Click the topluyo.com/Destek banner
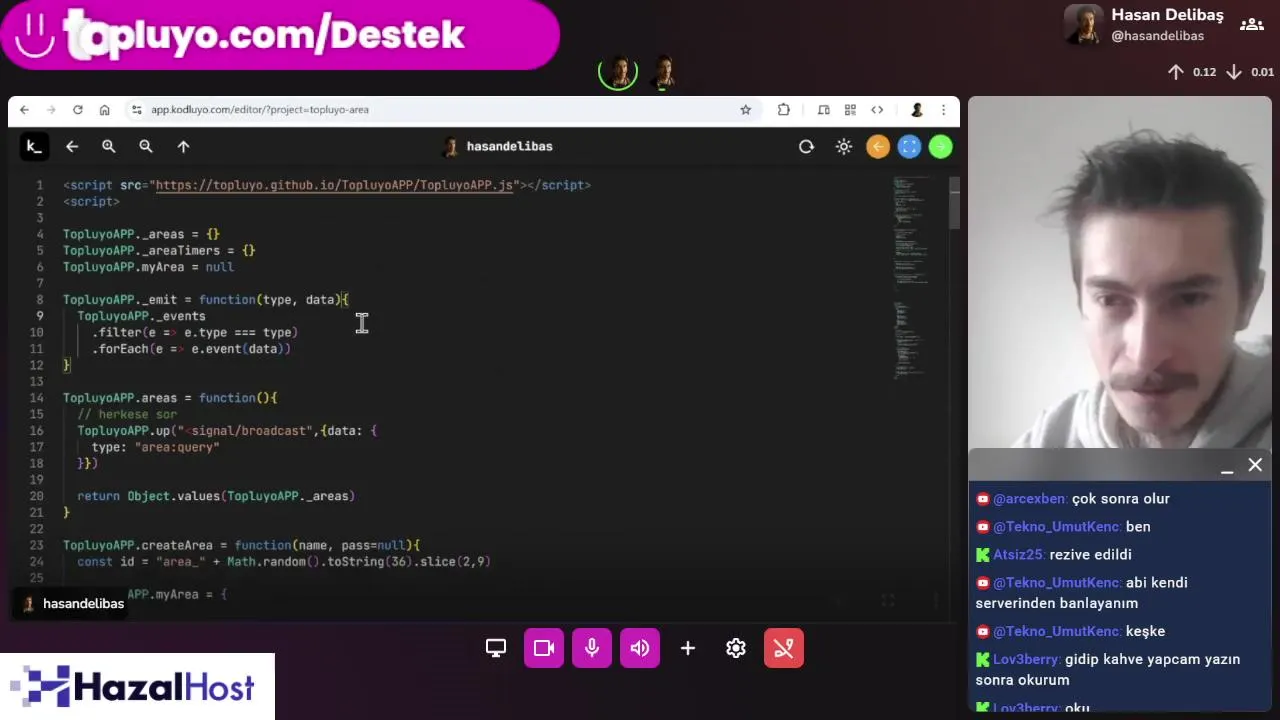1280x720 pixels. [278, 35]
